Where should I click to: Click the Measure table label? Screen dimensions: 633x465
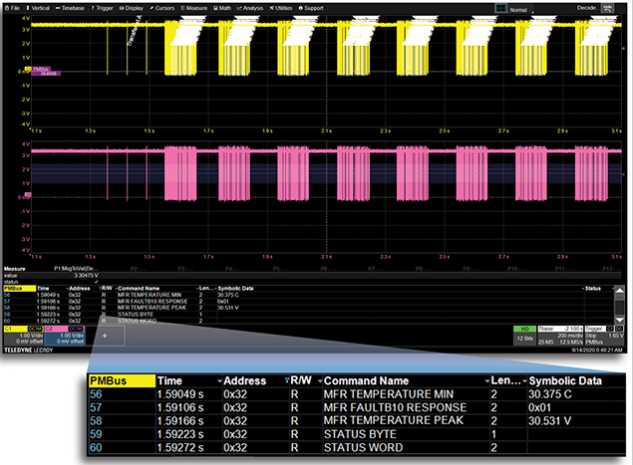[15, 268]
